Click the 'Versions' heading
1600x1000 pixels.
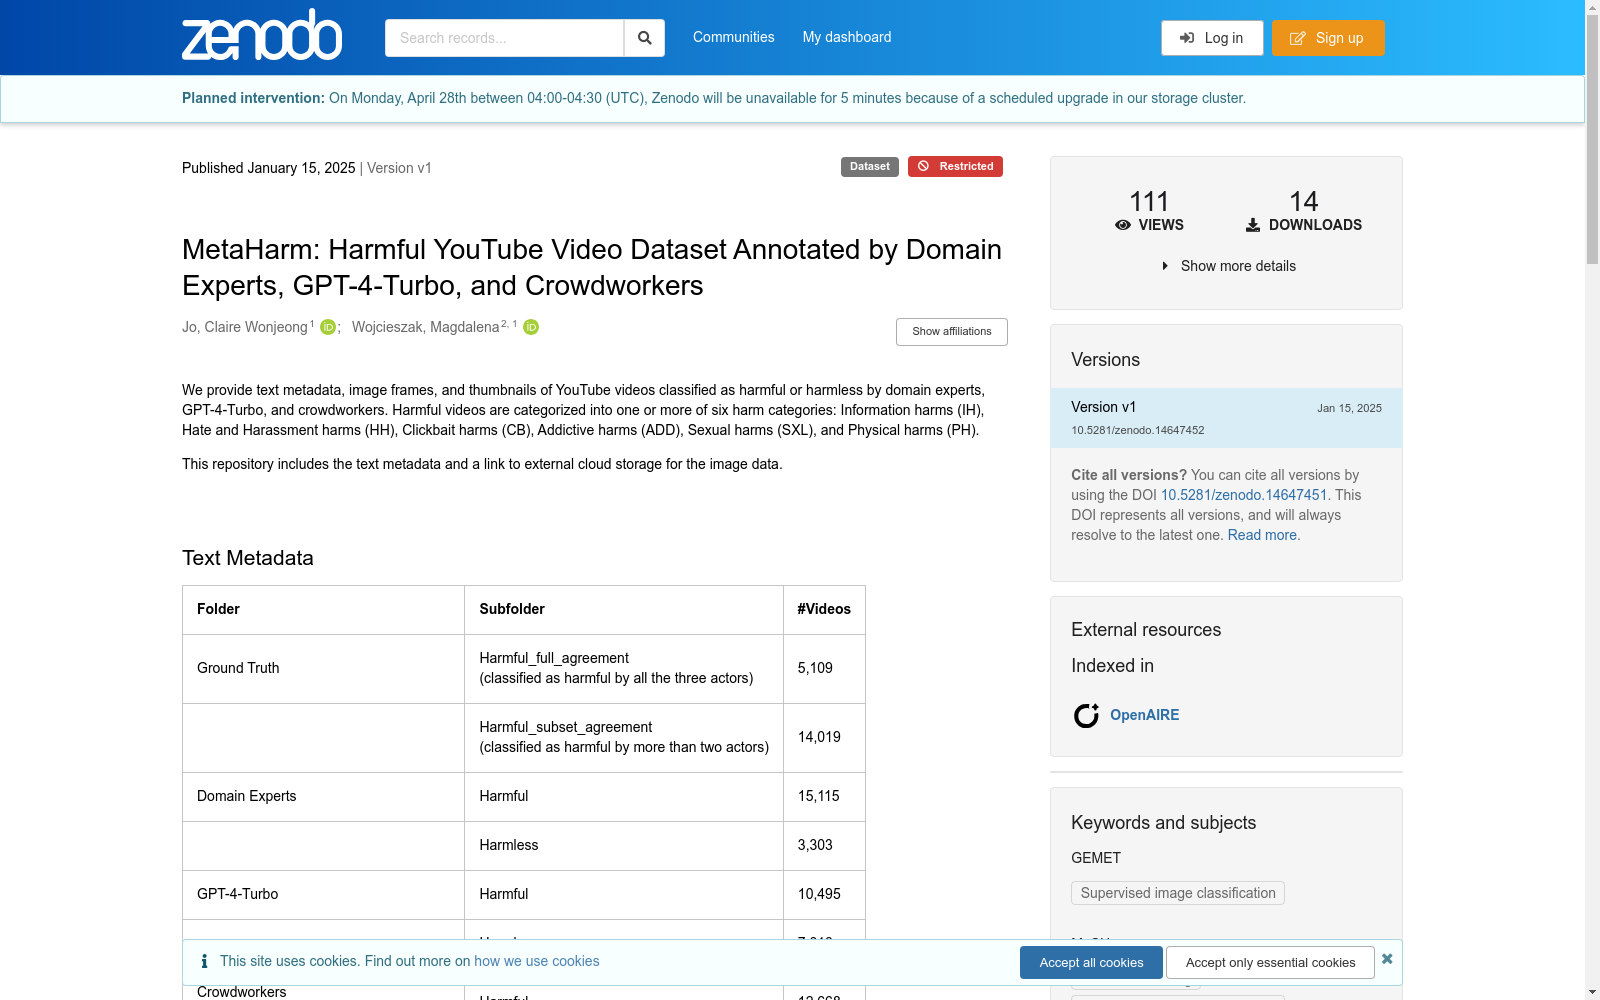[1105, 360]
